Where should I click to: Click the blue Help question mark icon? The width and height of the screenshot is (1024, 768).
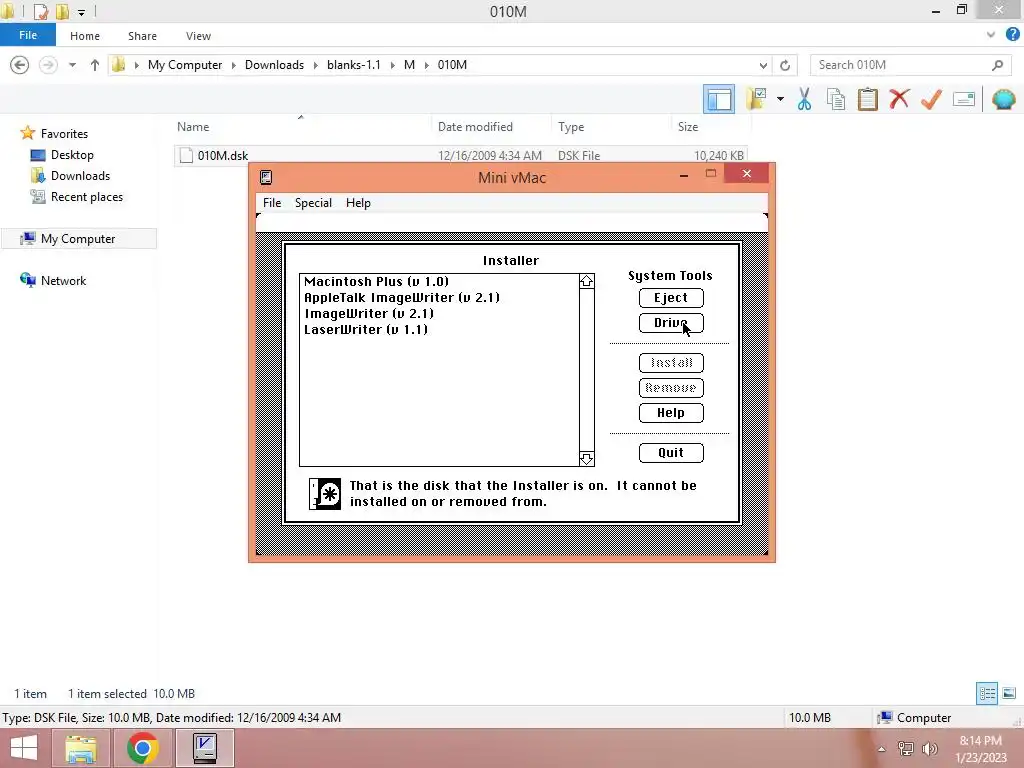coord(1013,35)
